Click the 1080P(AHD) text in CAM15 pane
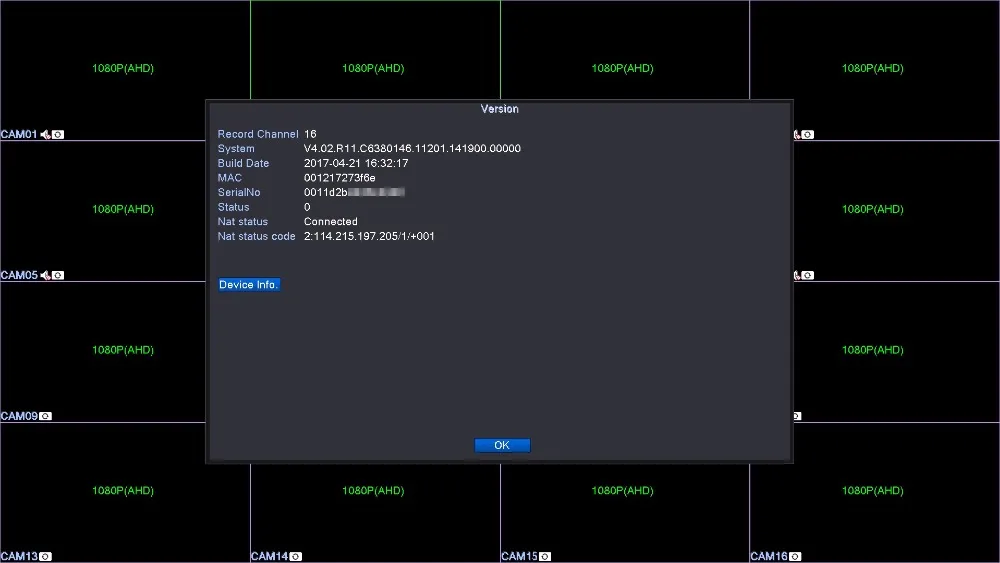This screenshot has width=1000, height=563. [x=622, y=490]
